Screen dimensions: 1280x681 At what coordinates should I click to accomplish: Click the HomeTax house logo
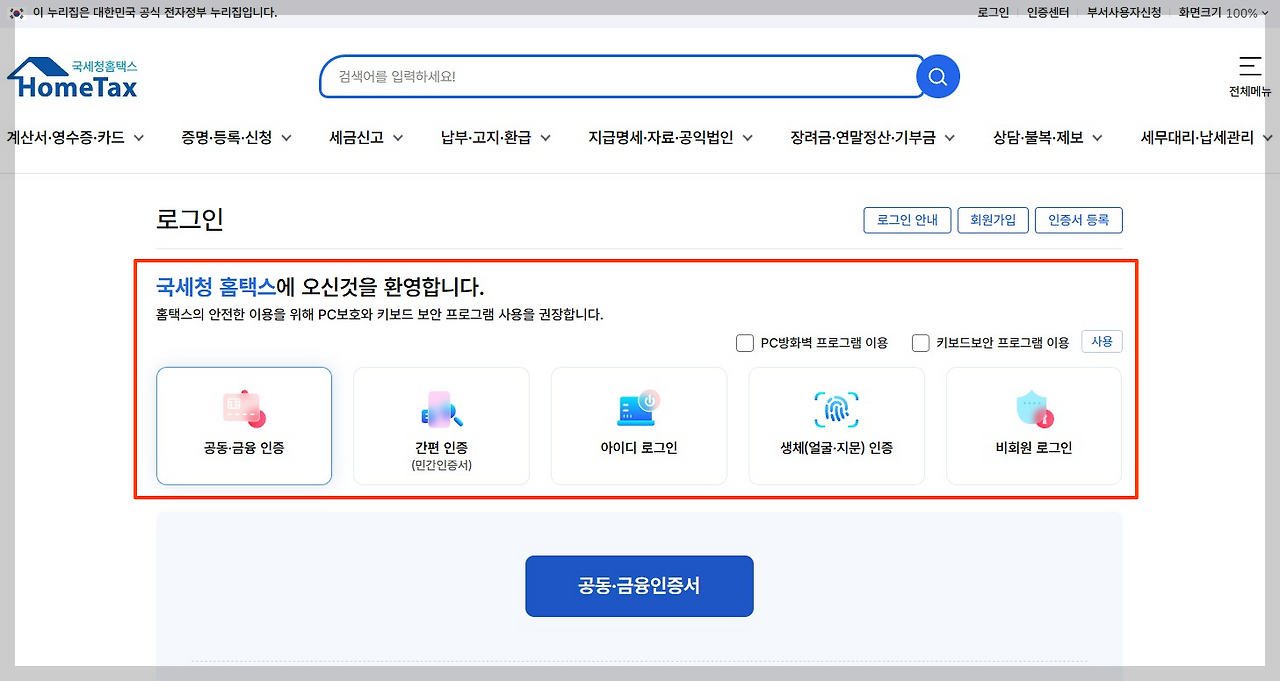click(72, 78)
